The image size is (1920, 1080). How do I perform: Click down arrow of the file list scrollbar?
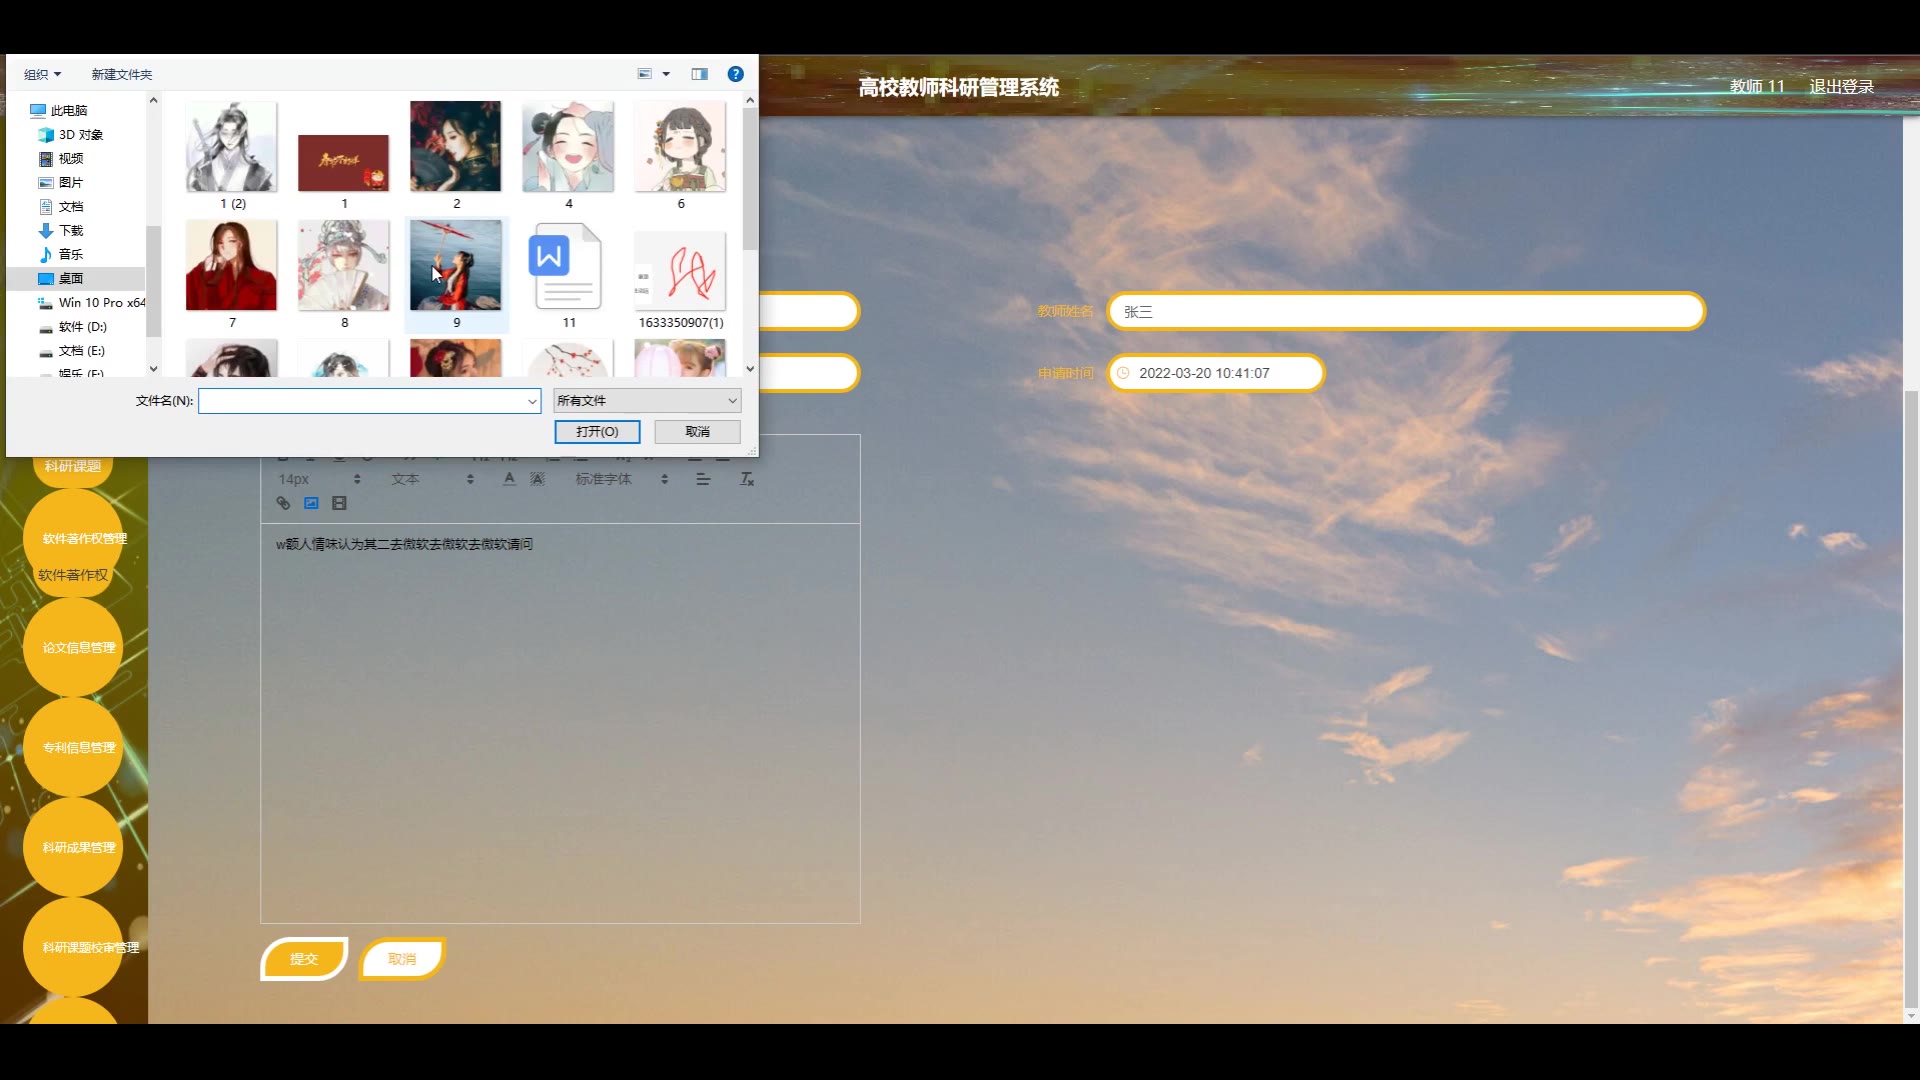[750, 369]
